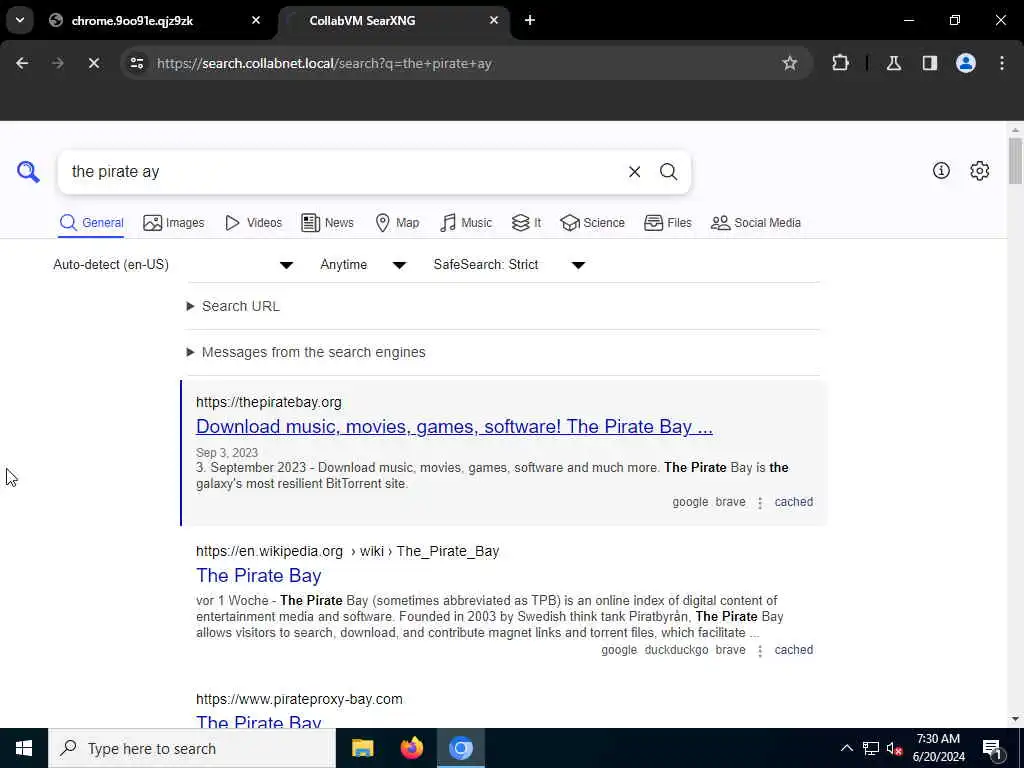Open the Windows Start menu
This screenshot has width=1024, height=768.
point(24,748)
